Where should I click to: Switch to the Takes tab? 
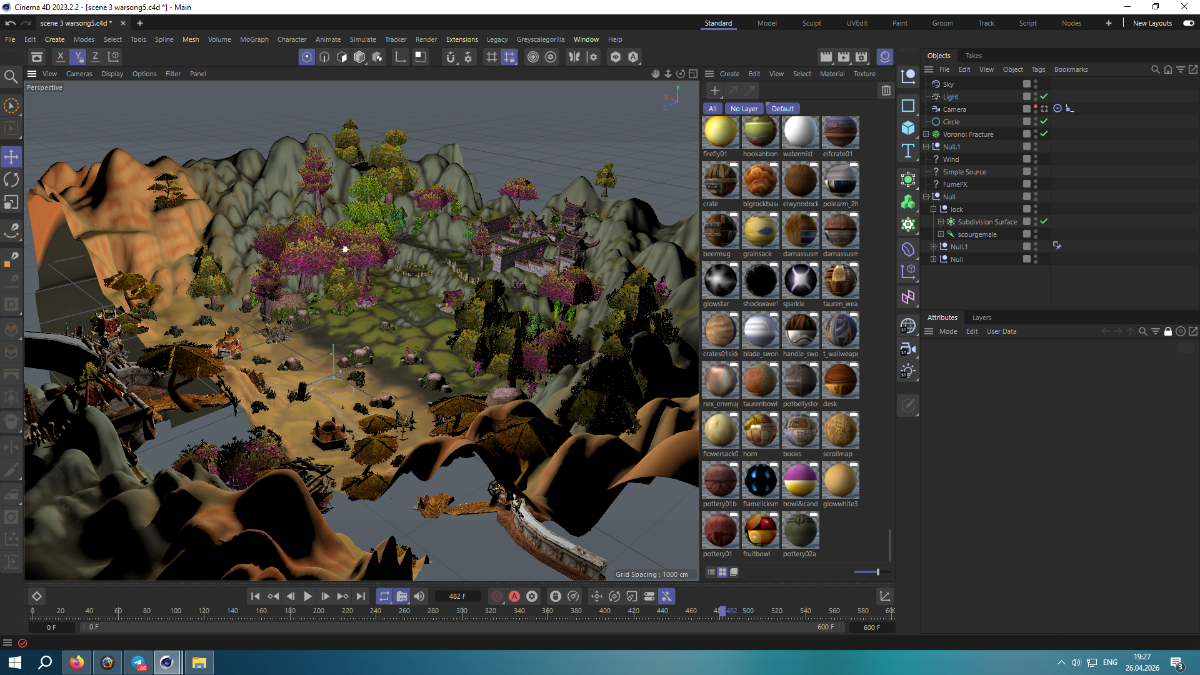pos(973,56)
